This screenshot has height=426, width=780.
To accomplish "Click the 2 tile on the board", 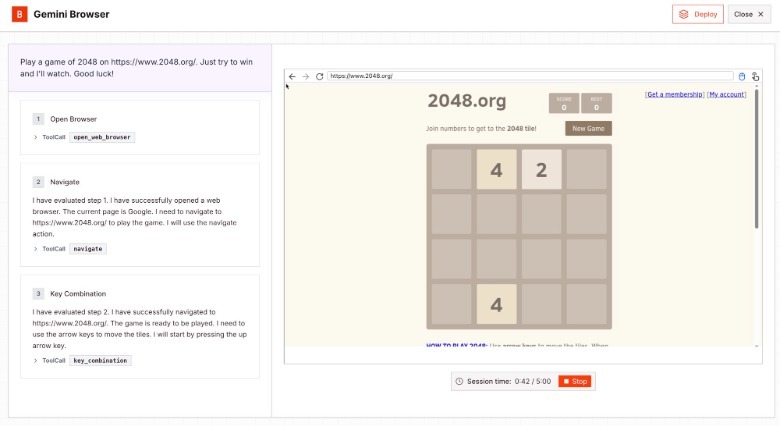I will tap(541, 170).
